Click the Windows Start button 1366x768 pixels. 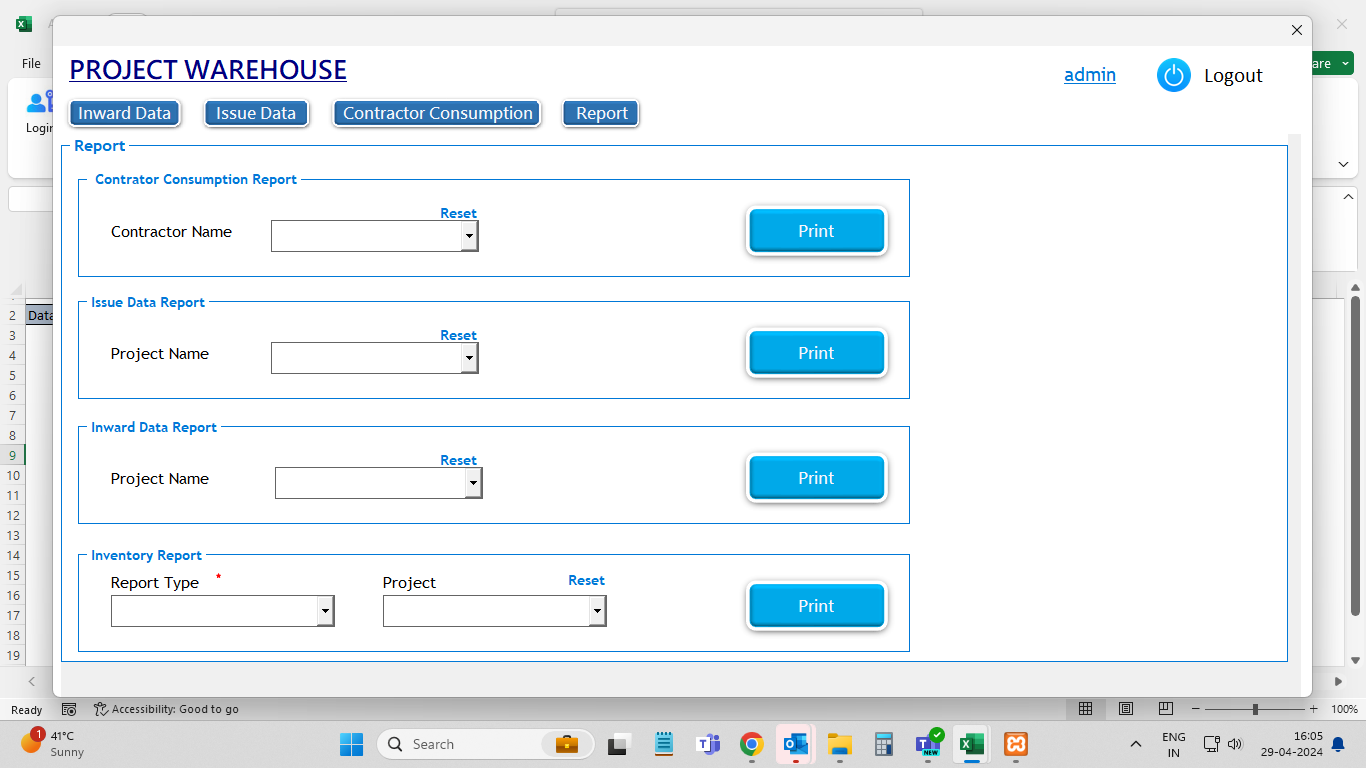351,744
